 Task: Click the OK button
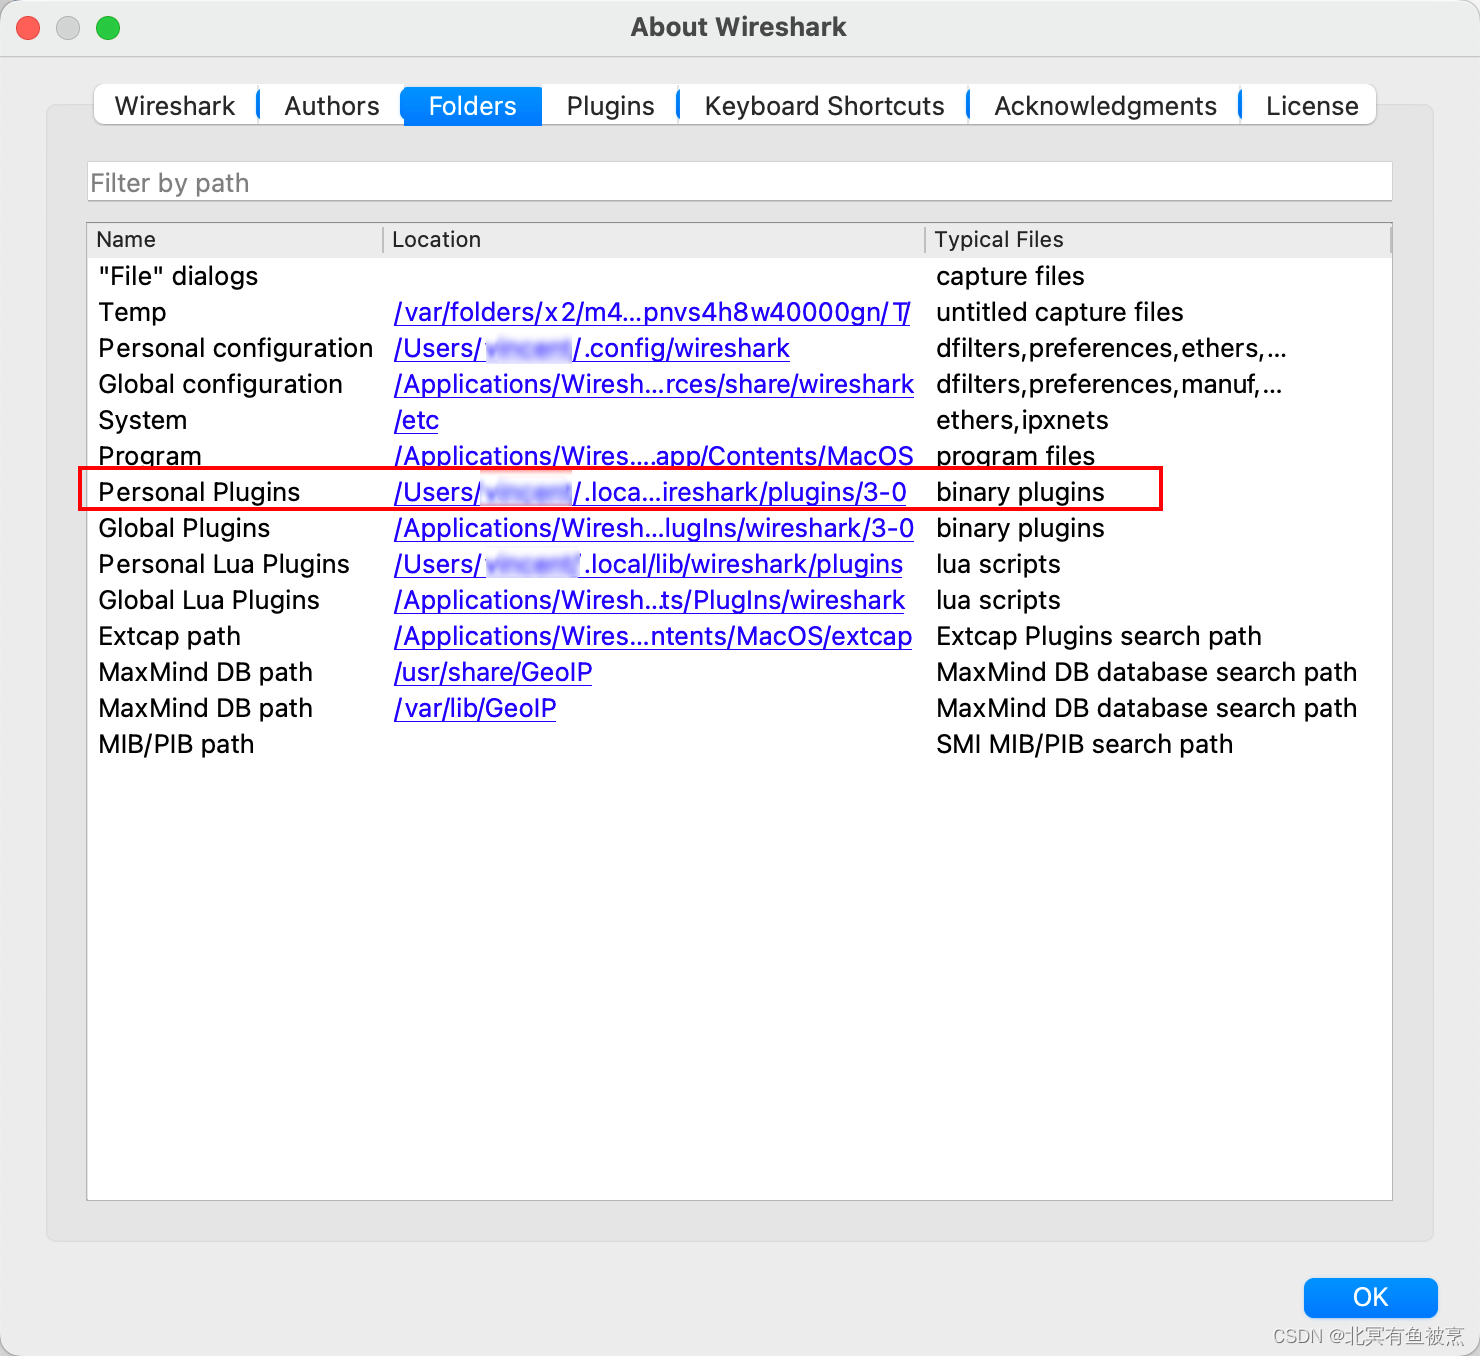point(1370,1297)
